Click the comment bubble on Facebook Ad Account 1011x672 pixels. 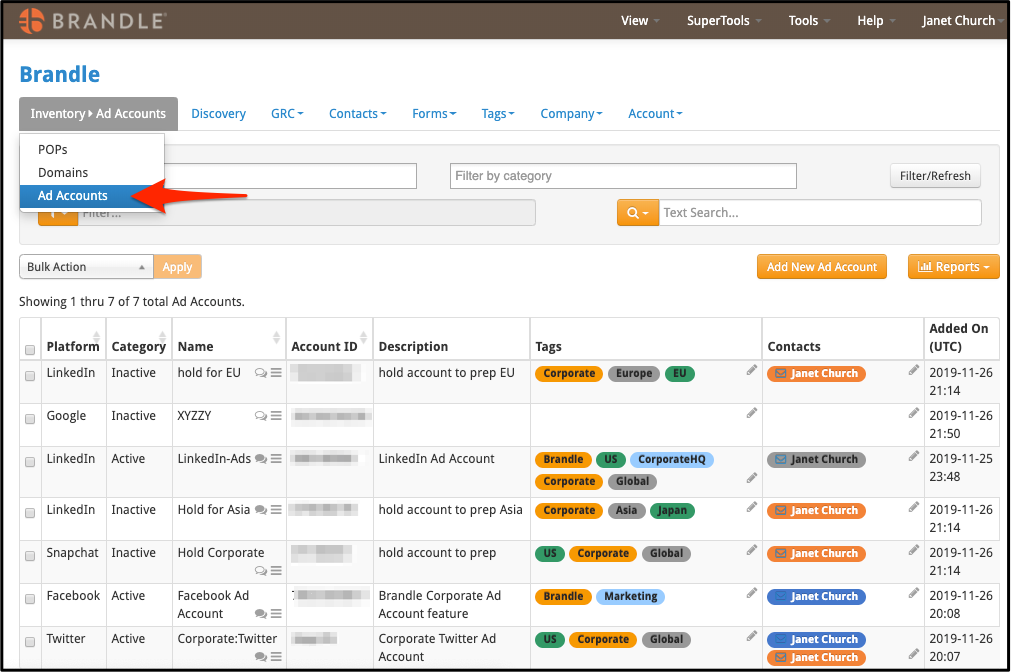click(259, 612)
